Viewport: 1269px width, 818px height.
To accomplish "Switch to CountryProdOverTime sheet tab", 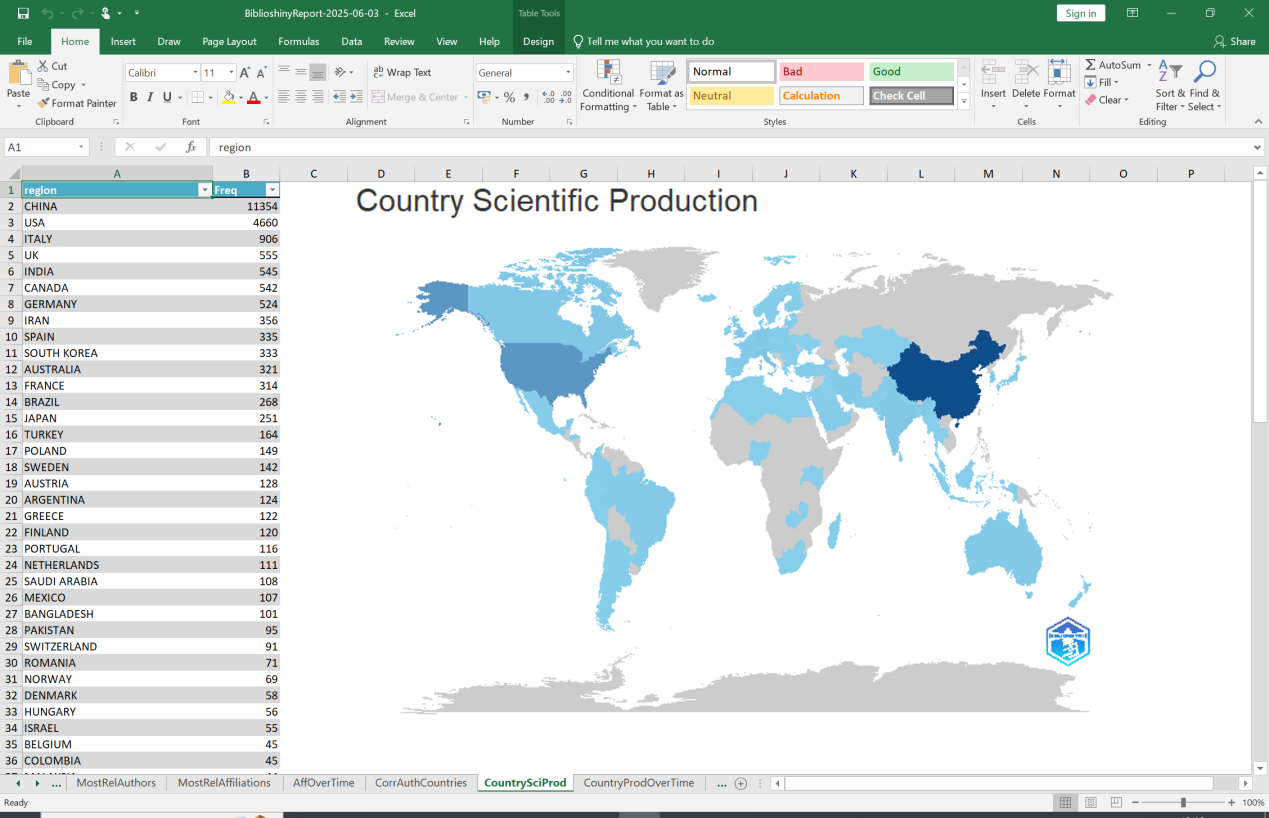I will [638, 783].
